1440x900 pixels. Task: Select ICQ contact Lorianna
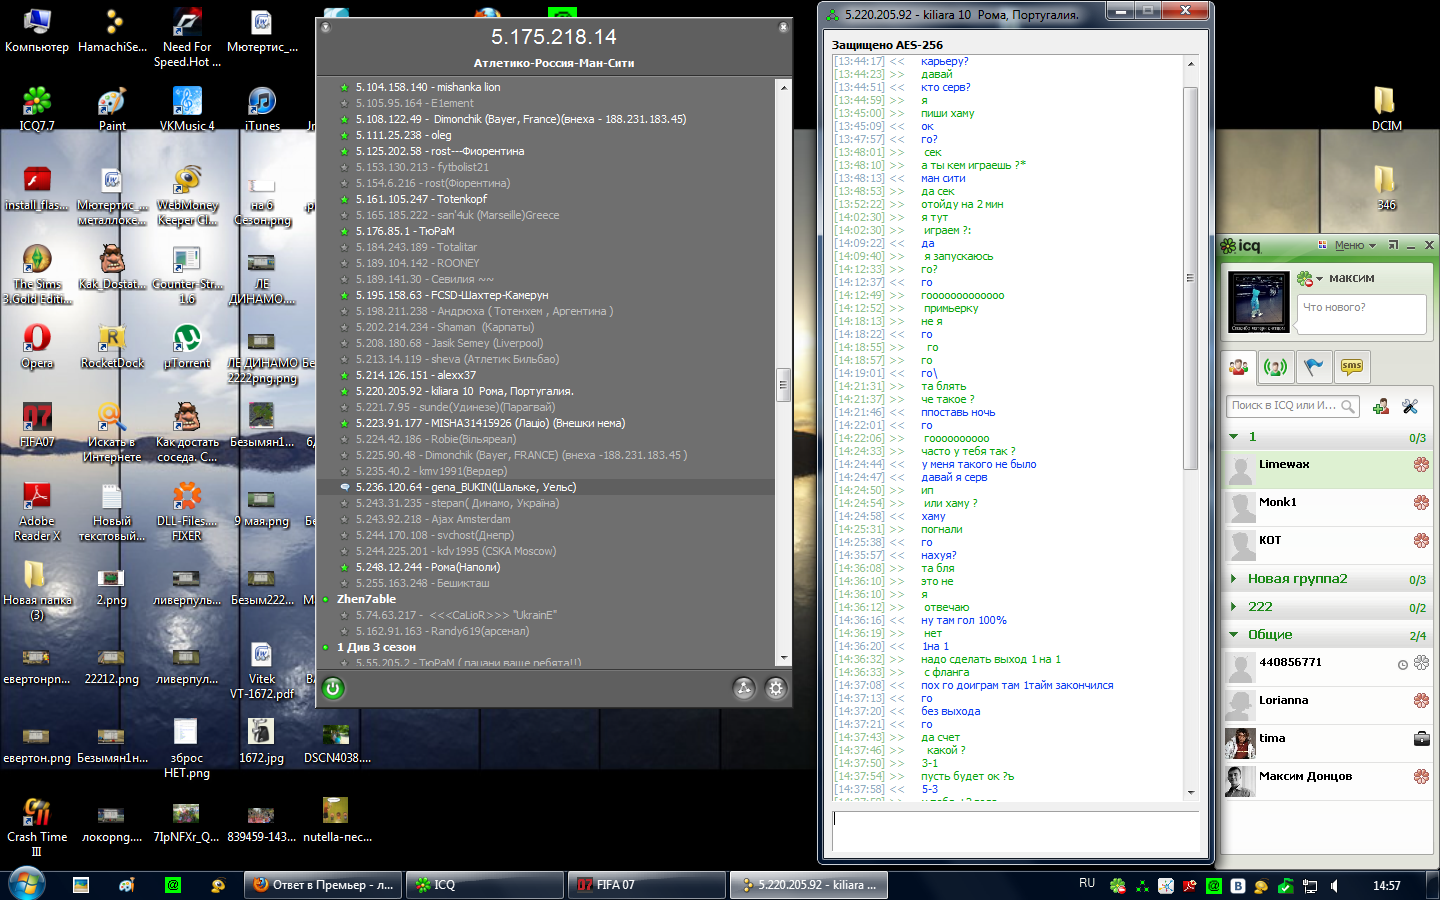click(x=1329, y=705)
